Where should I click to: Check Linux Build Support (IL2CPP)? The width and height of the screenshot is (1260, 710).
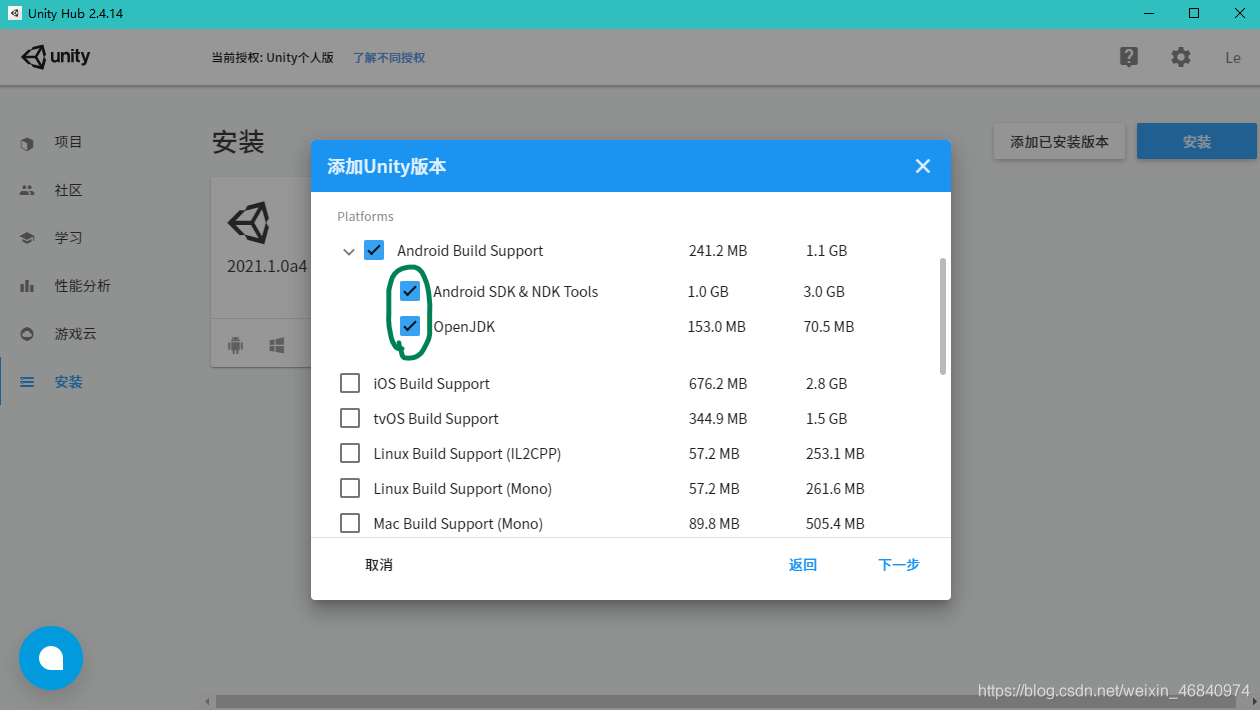click(x=350, y=453)
